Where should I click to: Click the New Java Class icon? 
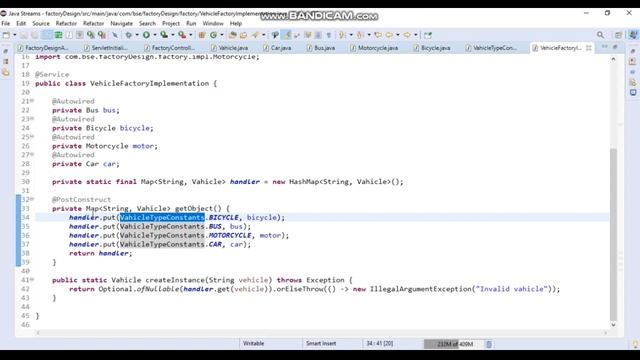click(213, 35)
